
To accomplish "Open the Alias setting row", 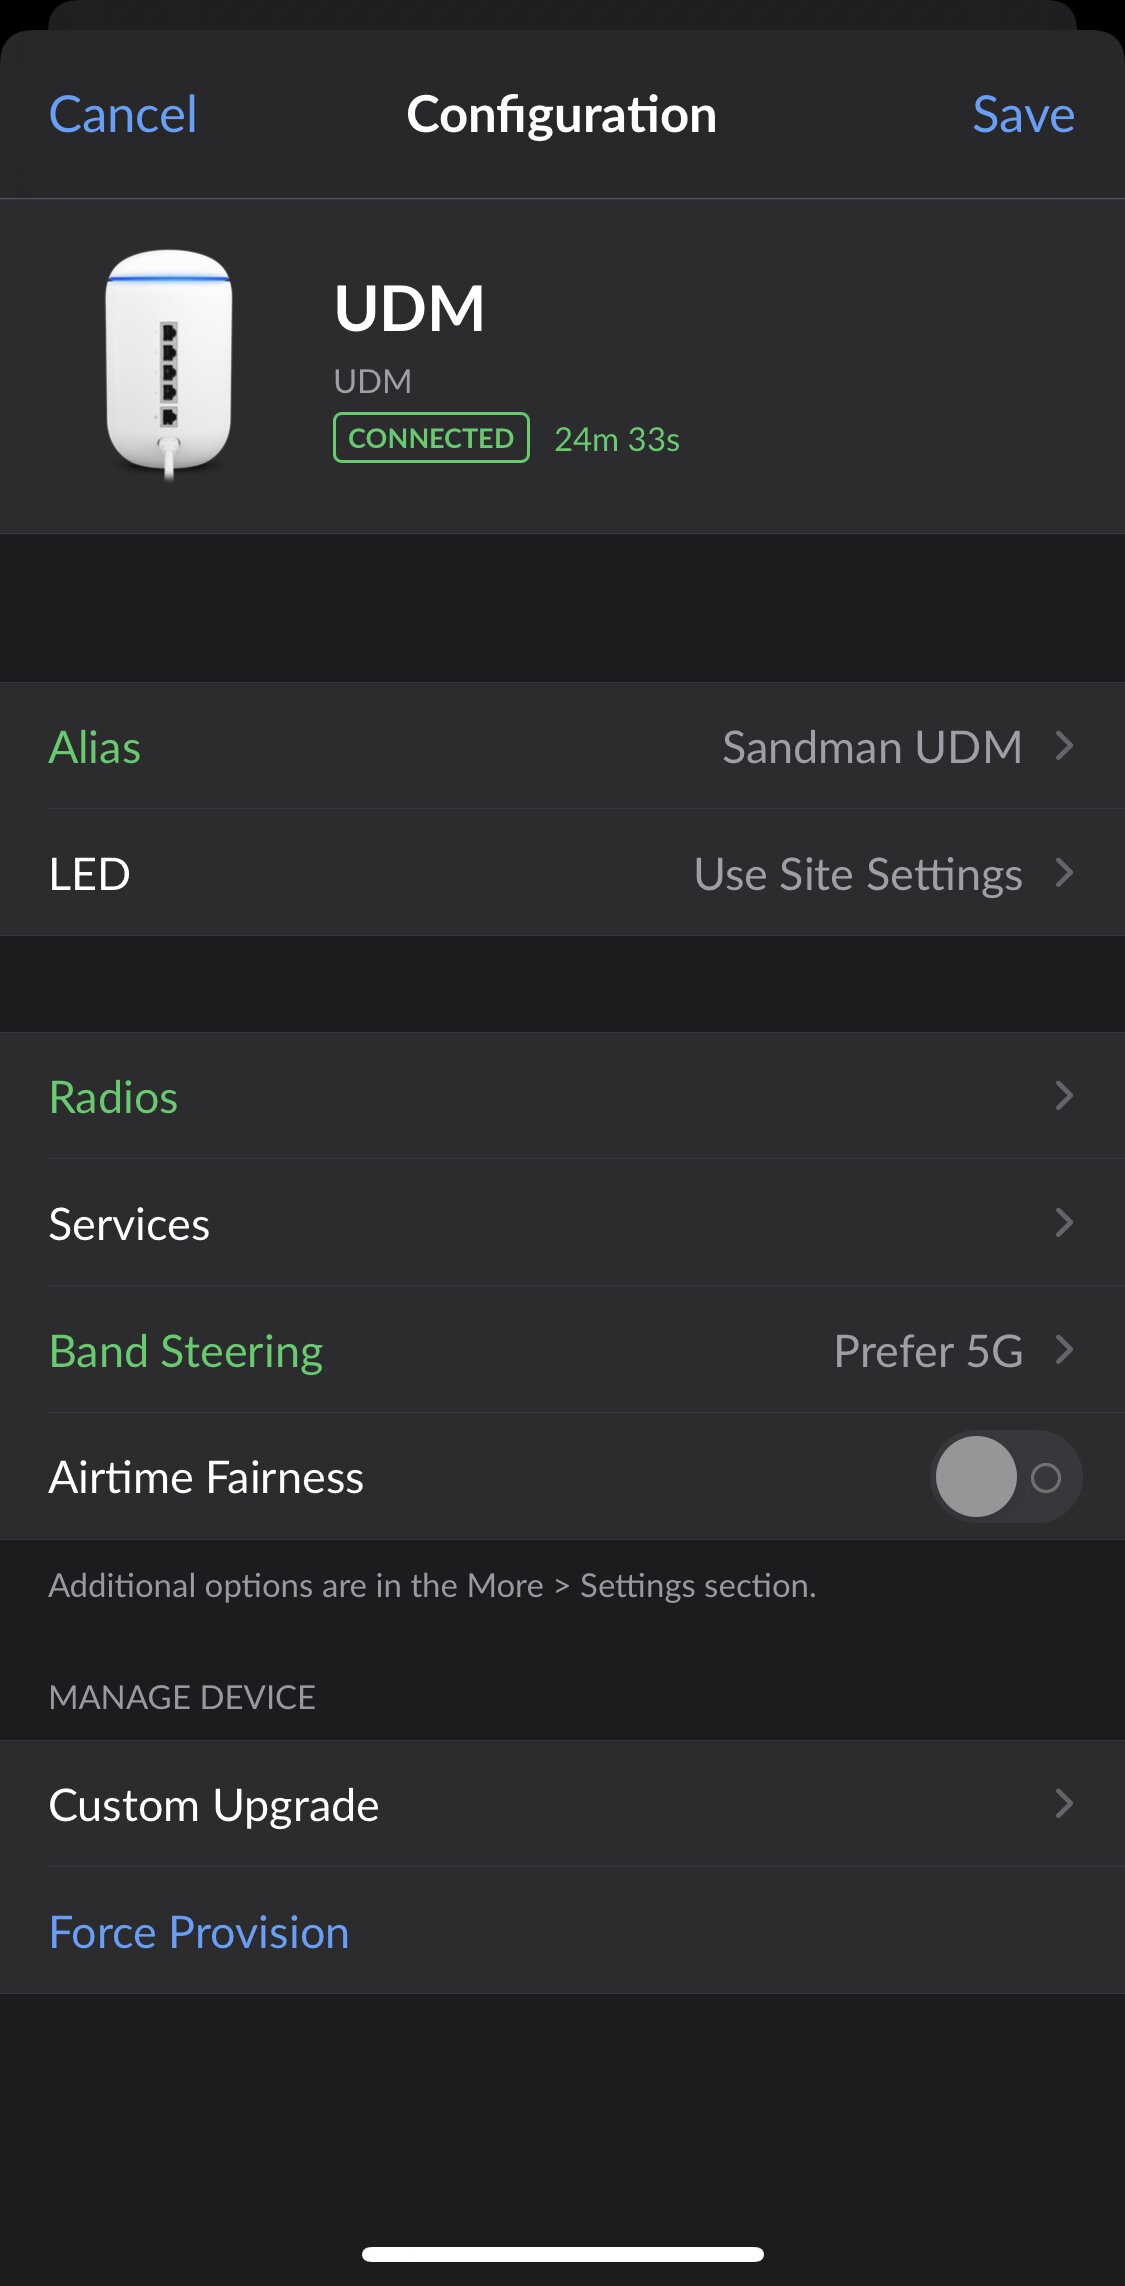I will 96,747.
